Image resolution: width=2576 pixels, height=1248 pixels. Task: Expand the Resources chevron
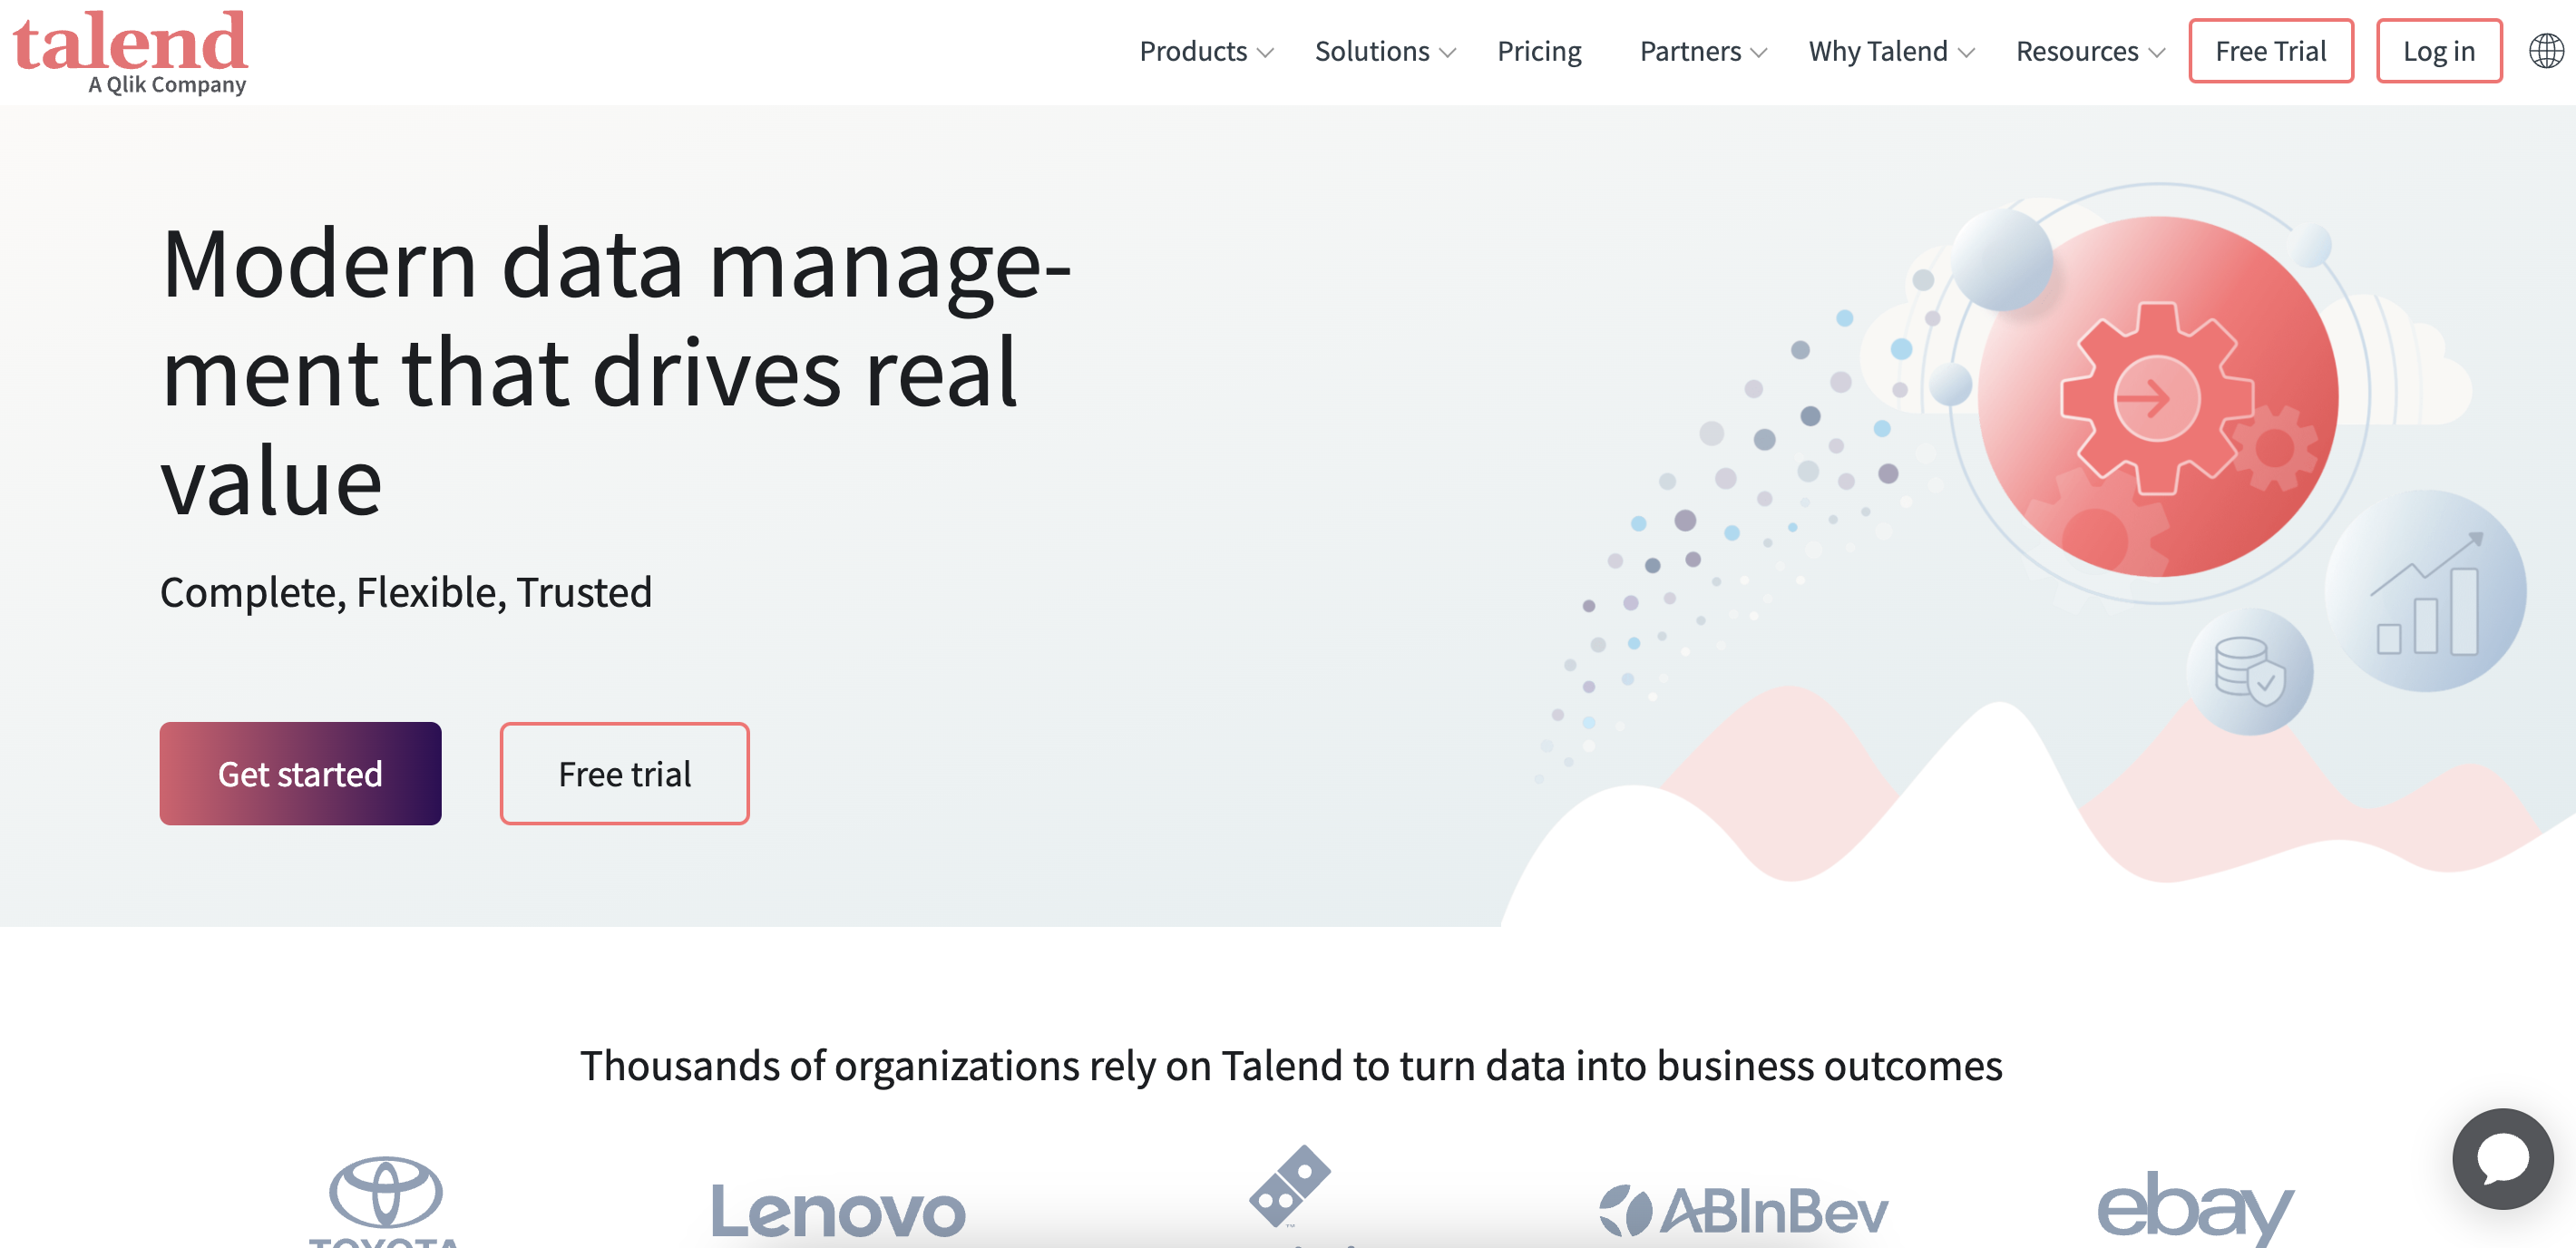pyautogui.click(x=2157, y=53)
